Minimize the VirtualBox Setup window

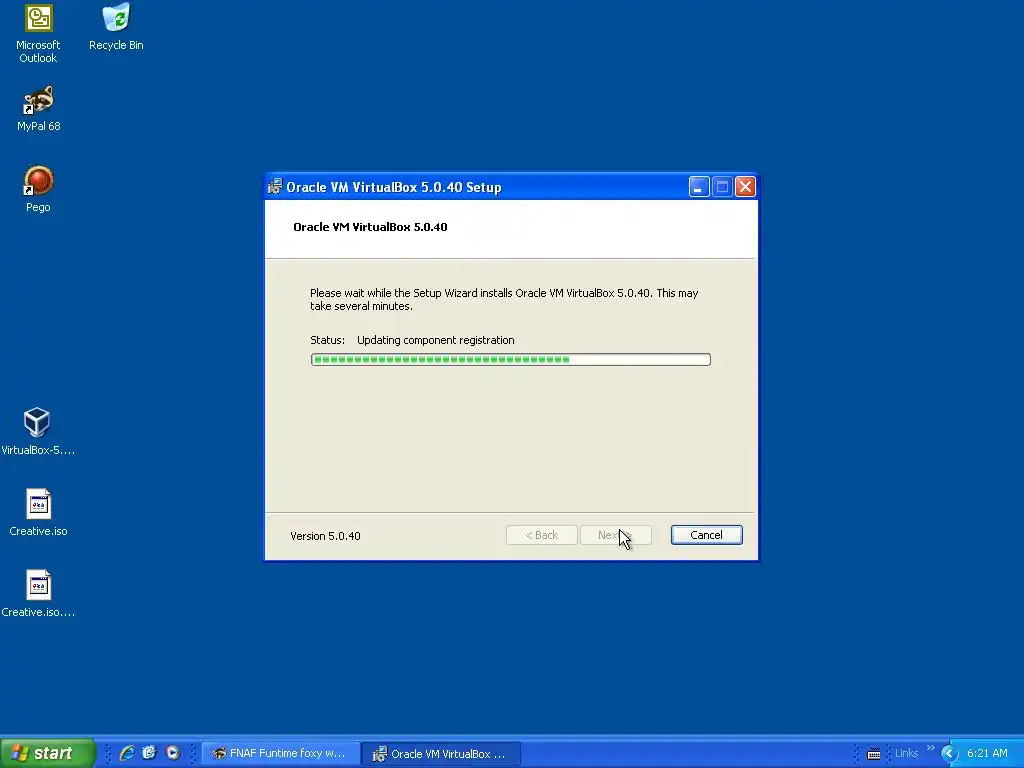(x=699, y=187)
